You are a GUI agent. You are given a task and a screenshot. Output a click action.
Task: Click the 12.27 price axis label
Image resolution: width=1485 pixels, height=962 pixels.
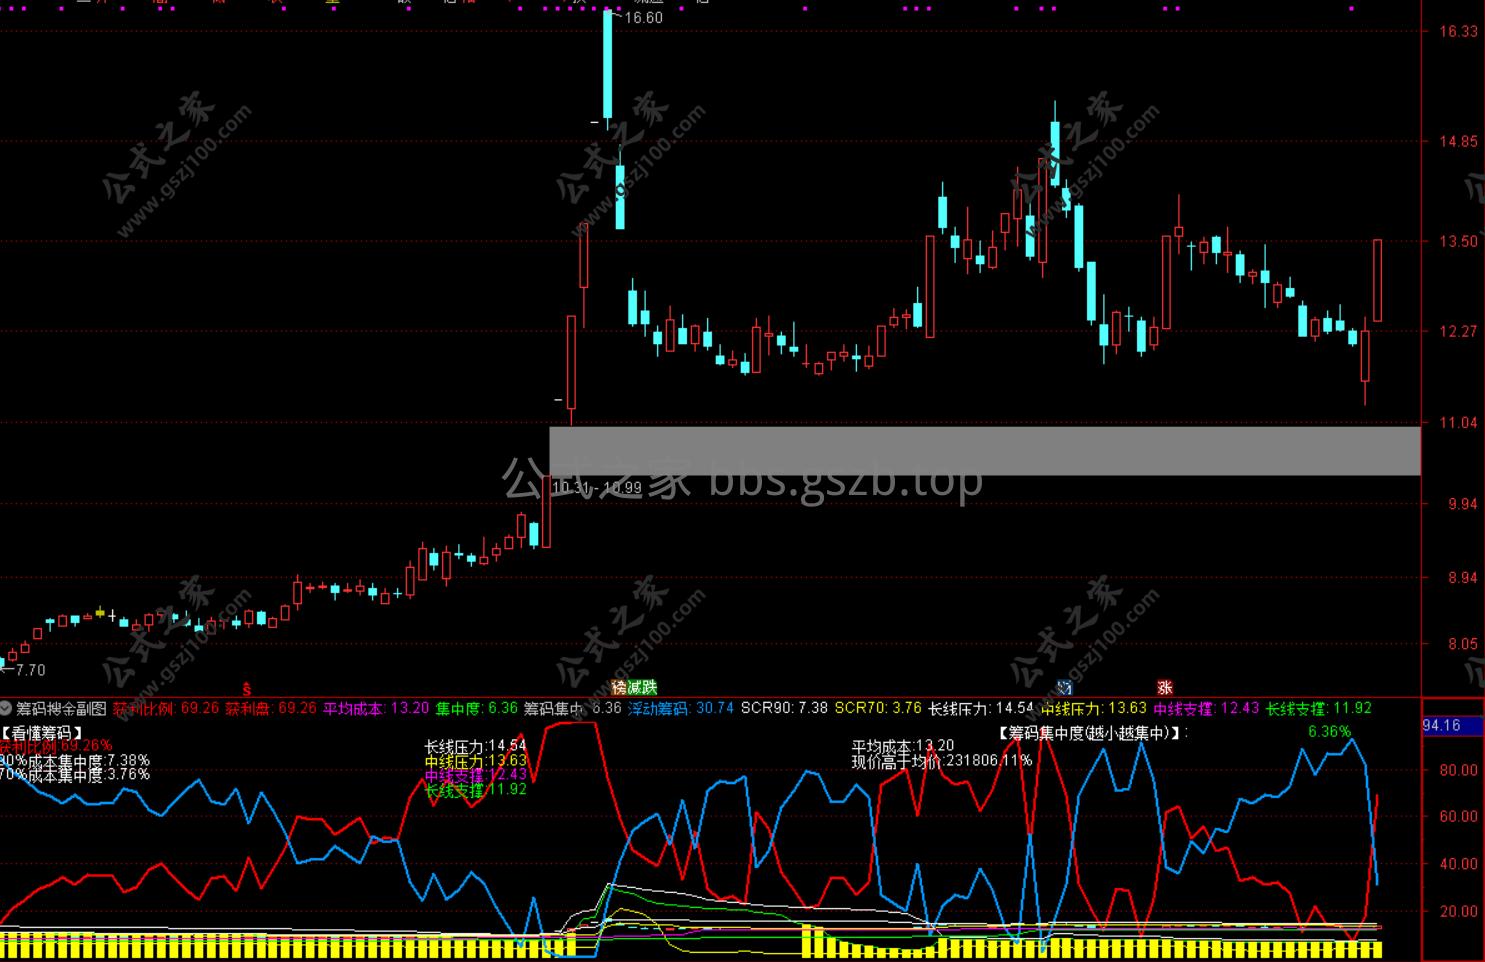coord(1458,331)
